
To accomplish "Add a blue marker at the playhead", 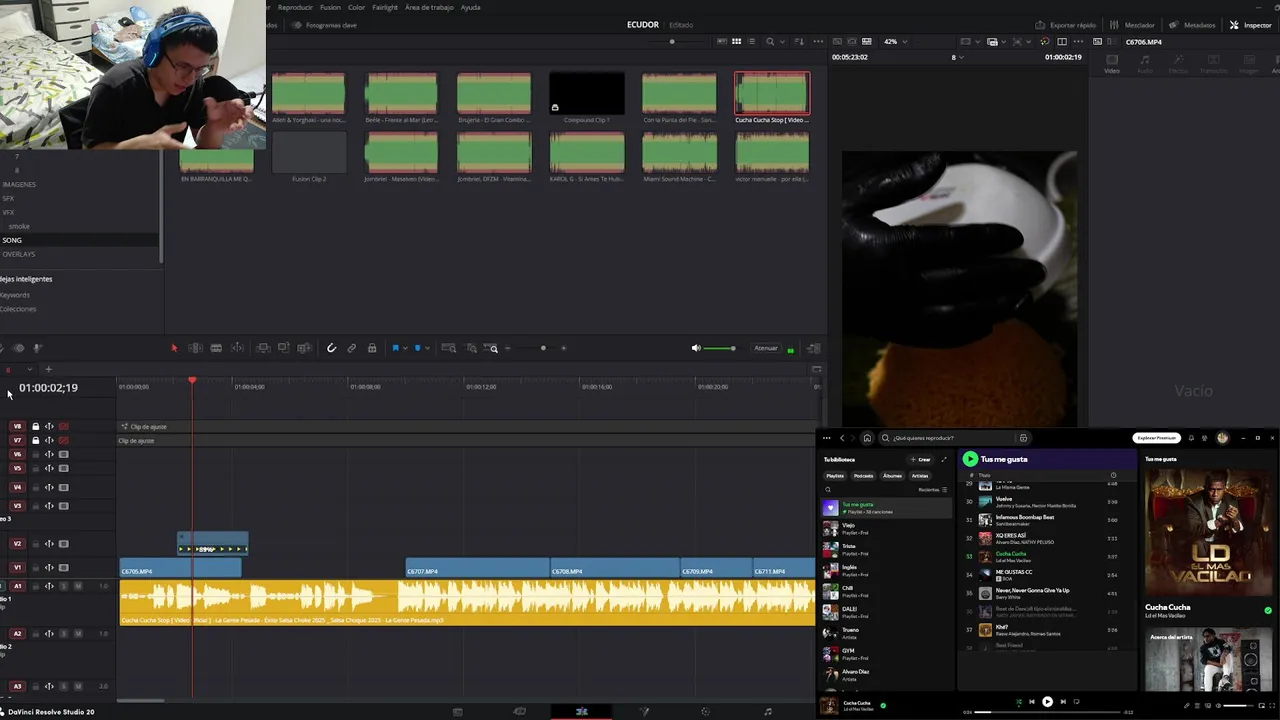I will (x=417, y=348).
